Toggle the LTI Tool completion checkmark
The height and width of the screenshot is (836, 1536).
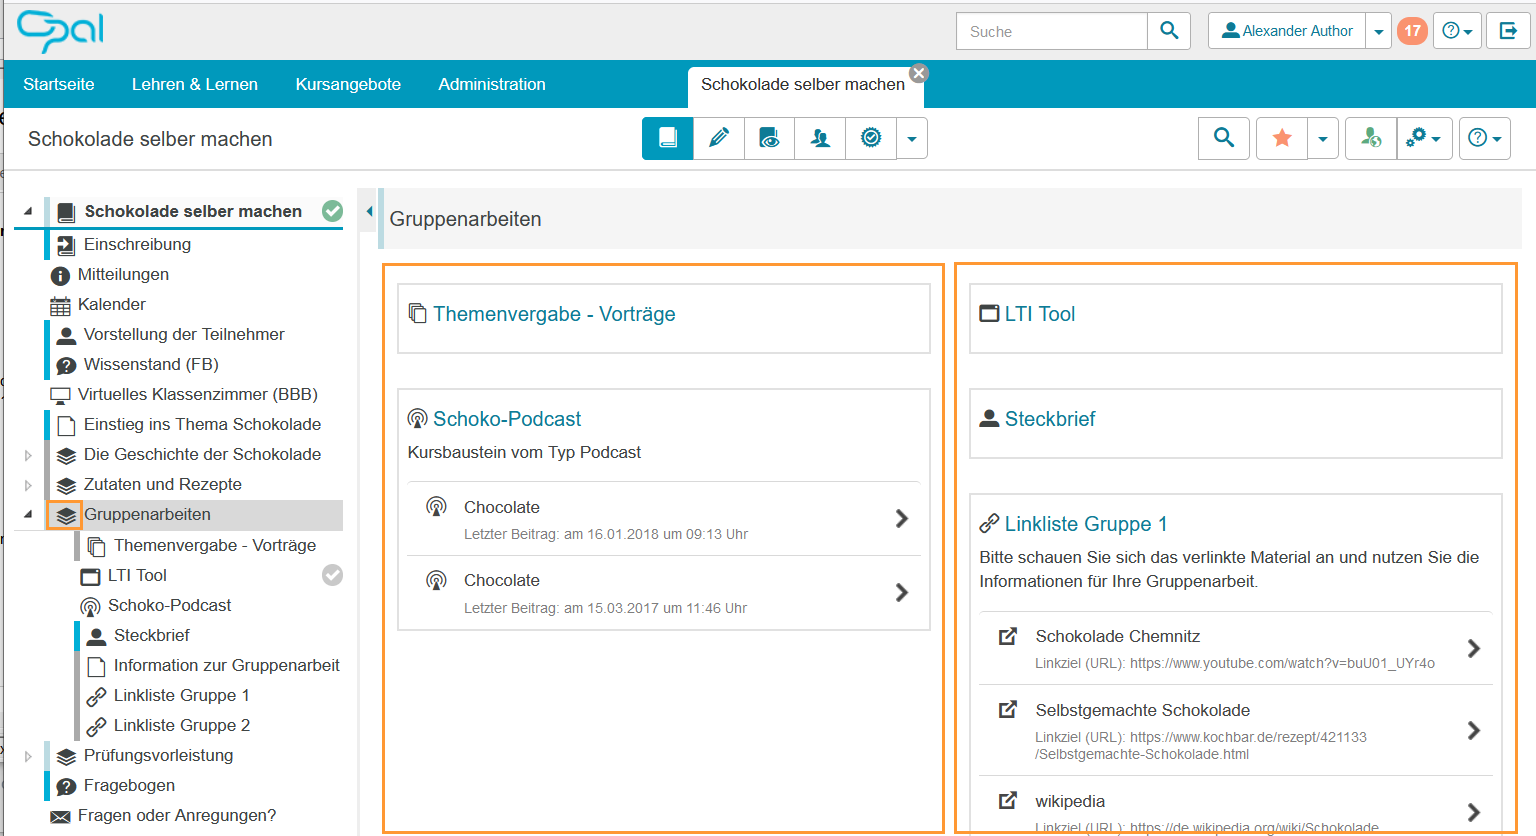332,575
